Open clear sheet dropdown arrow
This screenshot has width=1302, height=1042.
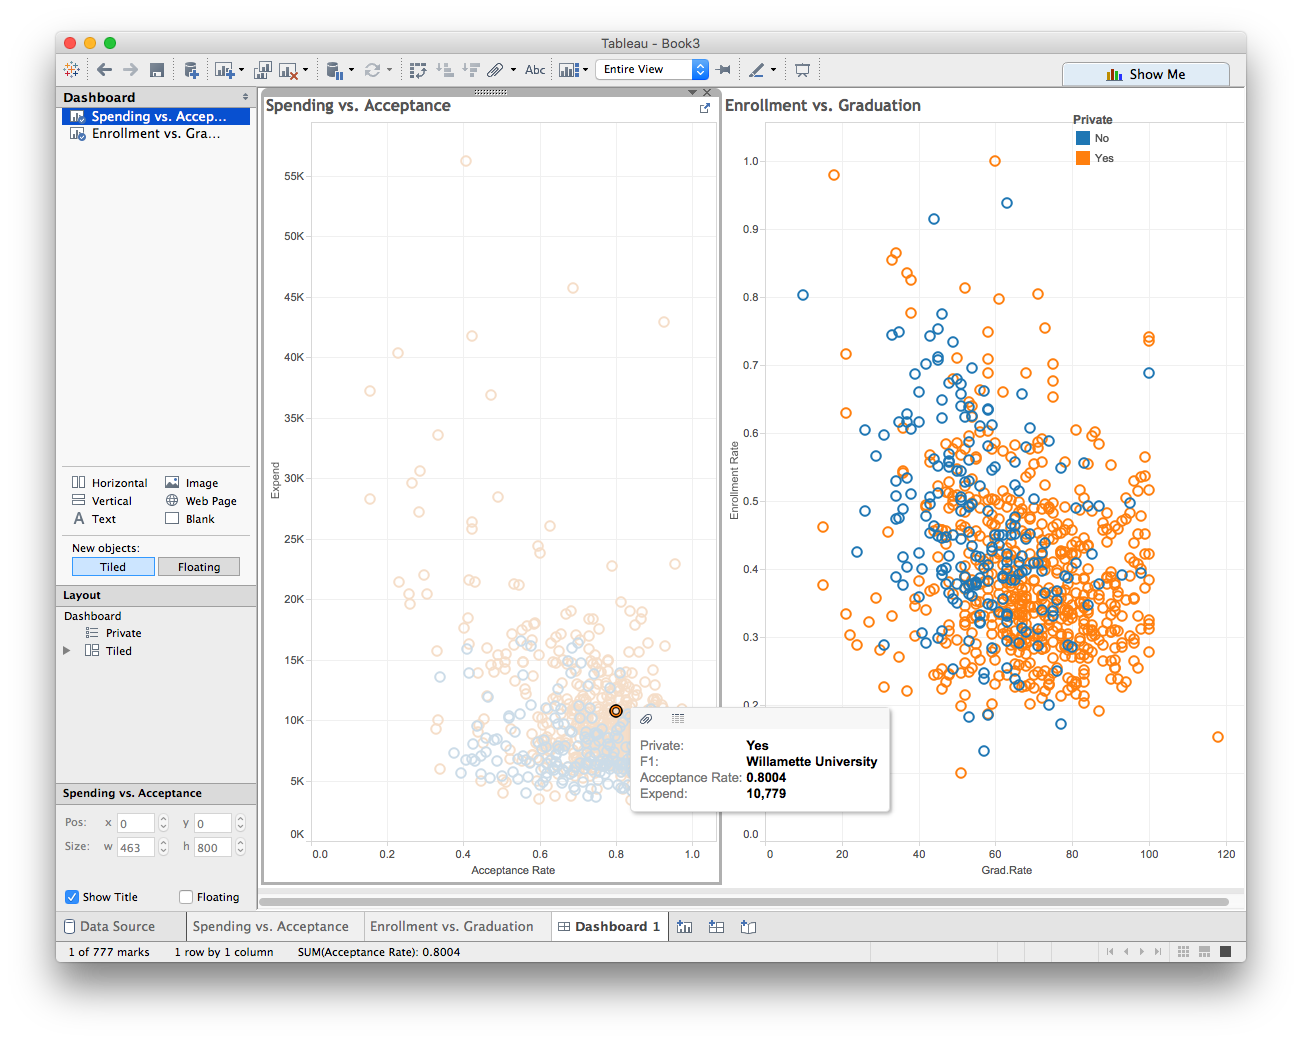[305, 70]
